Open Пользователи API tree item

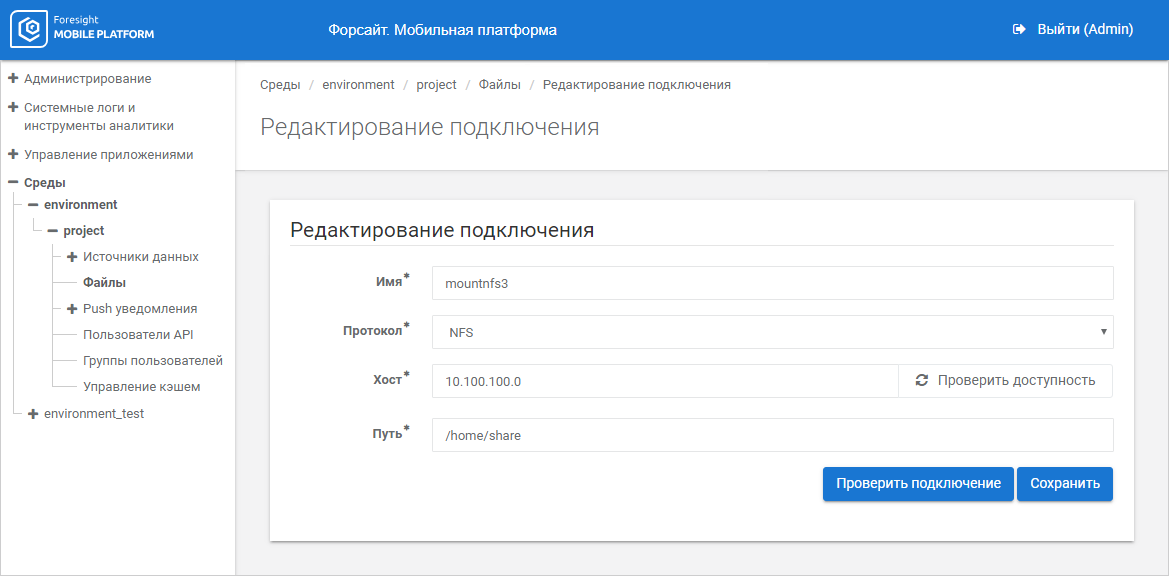tap(139, 335)
